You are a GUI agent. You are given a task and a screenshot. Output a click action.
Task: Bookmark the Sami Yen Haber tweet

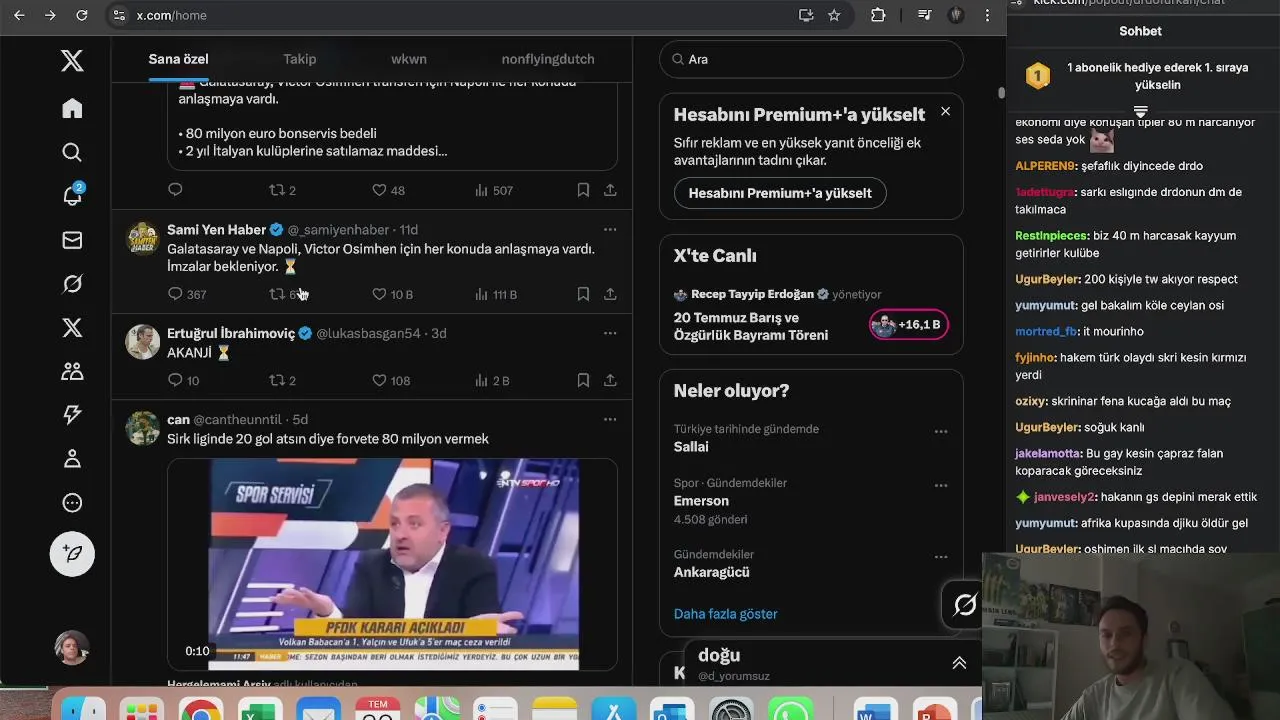tap(583, 294)
